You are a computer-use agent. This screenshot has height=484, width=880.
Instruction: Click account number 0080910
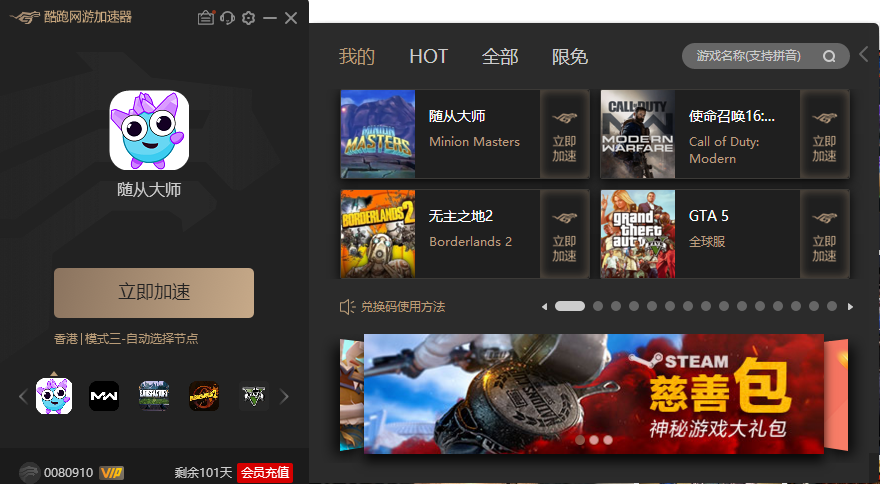tap(68, 473)
